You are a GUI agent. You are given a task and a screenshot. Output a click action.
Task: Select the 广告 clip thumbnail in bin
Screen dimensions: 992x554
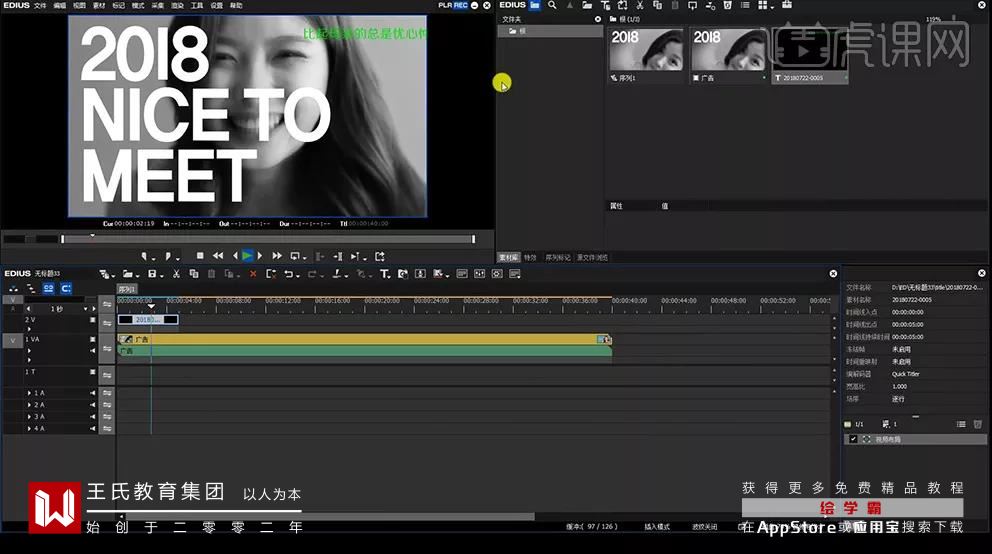(x=728, y=55)
